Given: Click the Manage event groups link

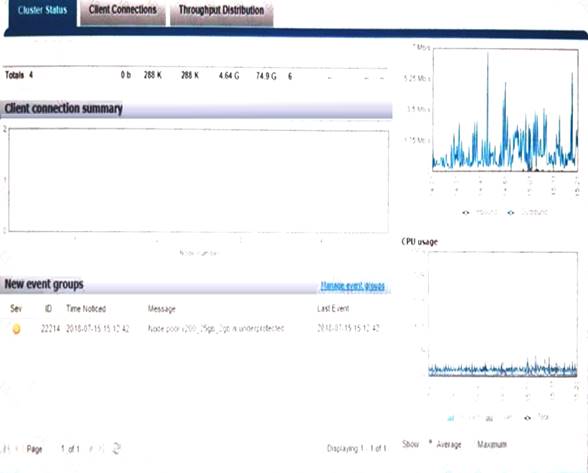Looking at the screenshot, I should pyautogui.click(x=352, y=286).
